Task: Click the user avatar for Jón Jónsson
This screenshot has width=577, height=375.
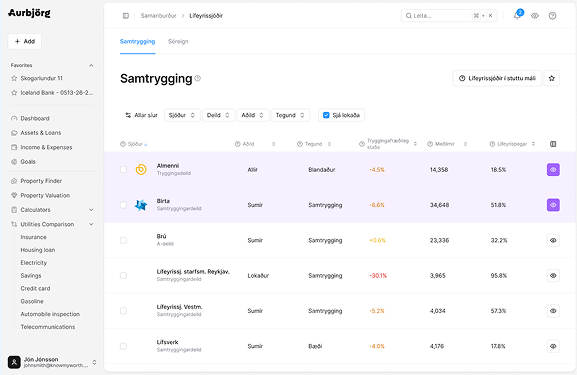Action: pyautogui.click(x=14, y=362)
